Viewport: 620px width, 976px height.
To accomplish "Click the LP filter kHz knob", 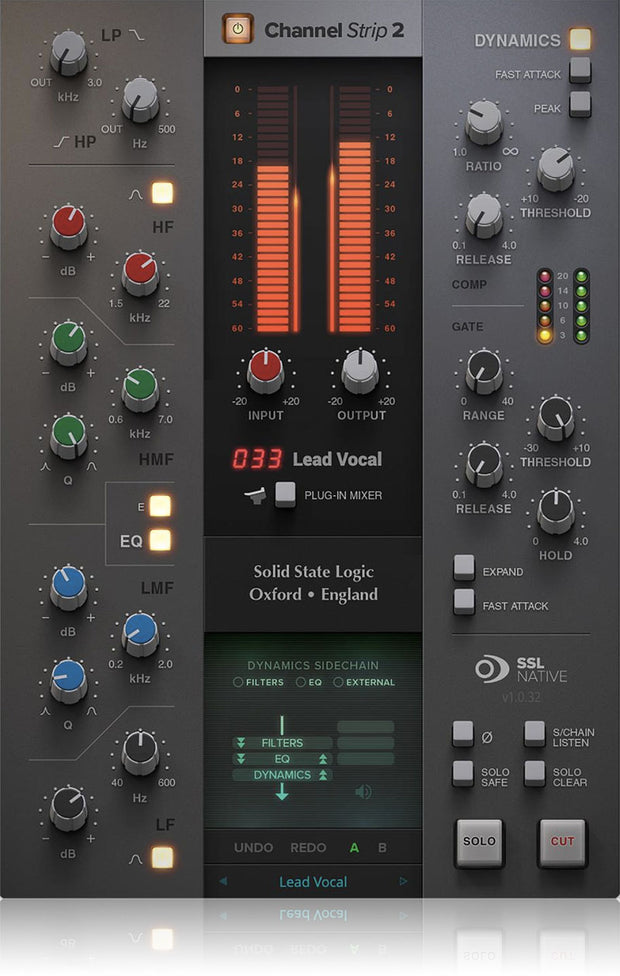I will (68, 52).
